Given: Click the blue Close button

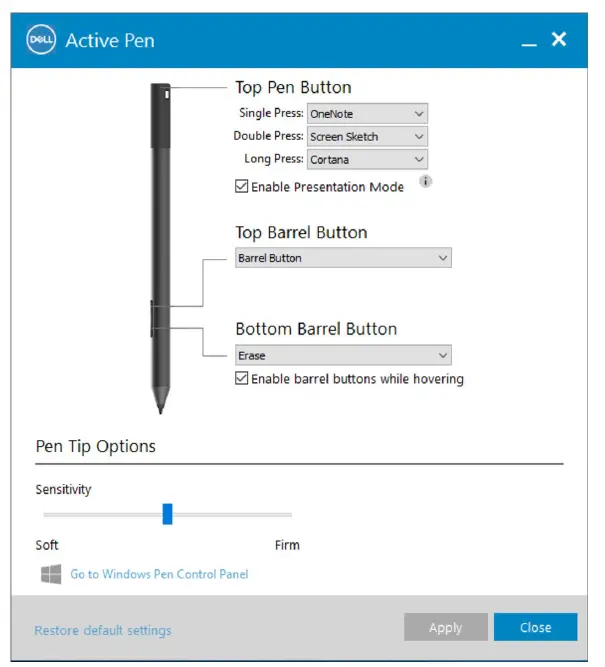Looking at the screenshot, I should point(535,627).
